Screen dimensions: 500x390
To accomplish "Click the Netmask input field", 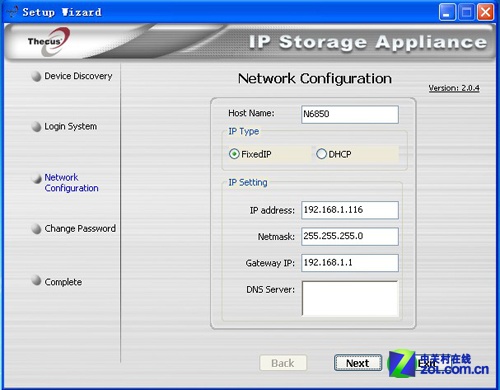I will (x=350, y=236).
